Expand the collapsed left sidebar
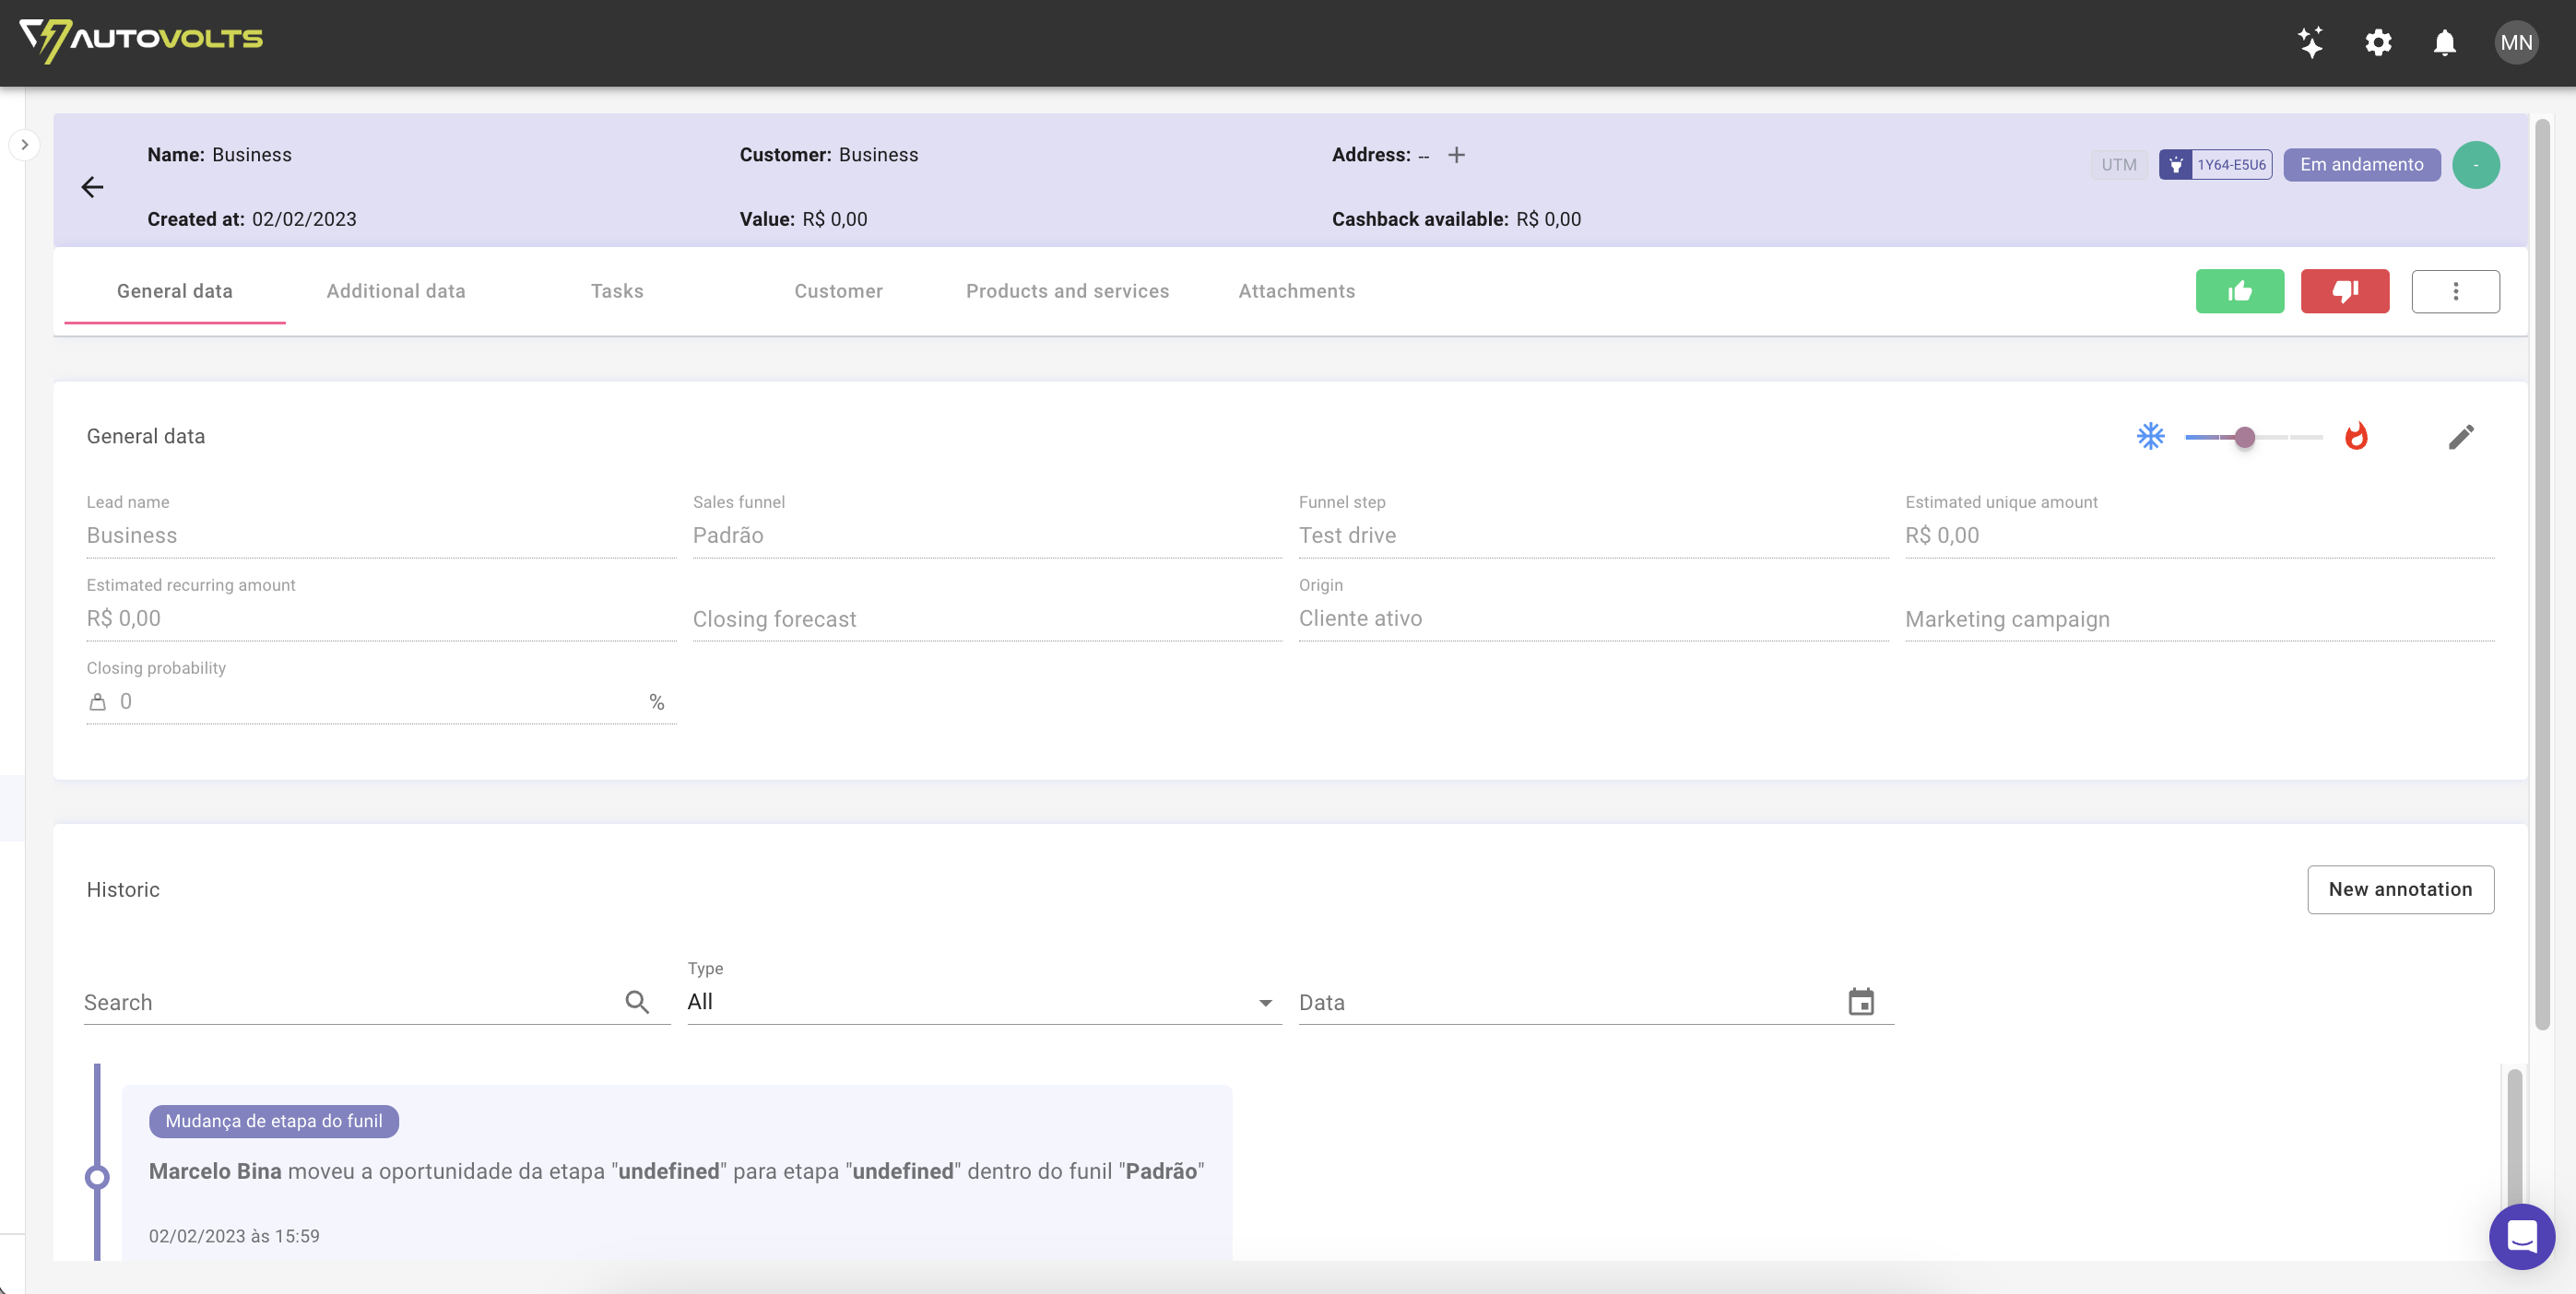The image size is (2576, 1294). (24, 144)
